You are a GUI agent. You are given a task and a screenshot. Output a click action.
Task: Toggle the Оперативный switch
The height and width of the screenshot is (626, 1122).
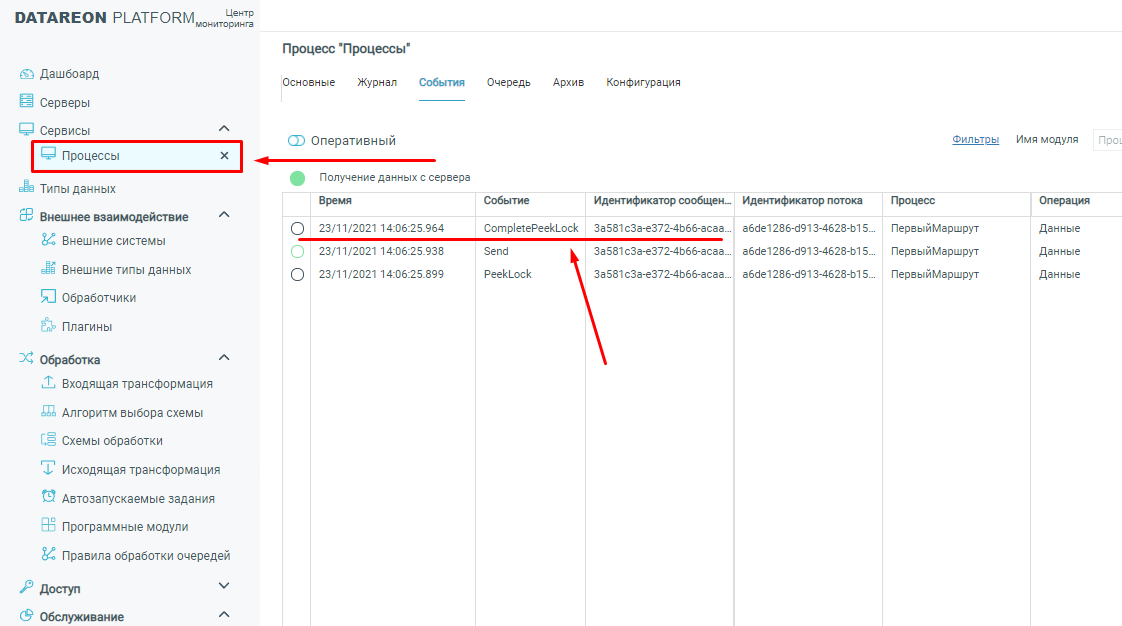[296, 141]
